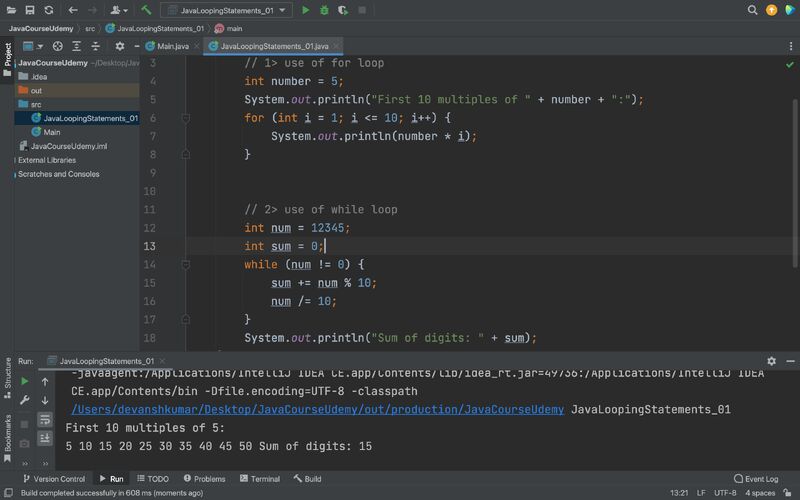The image size is (800, 500).
Task: Open the user profile dropdown in the toolbar
Action: pyautogui.click(x=119, y=10)
